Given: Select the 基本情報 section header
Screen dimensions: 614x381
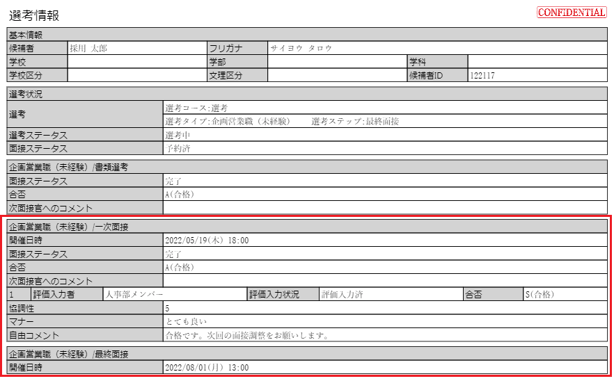Looking at the screenshot, I should point(307,34).
